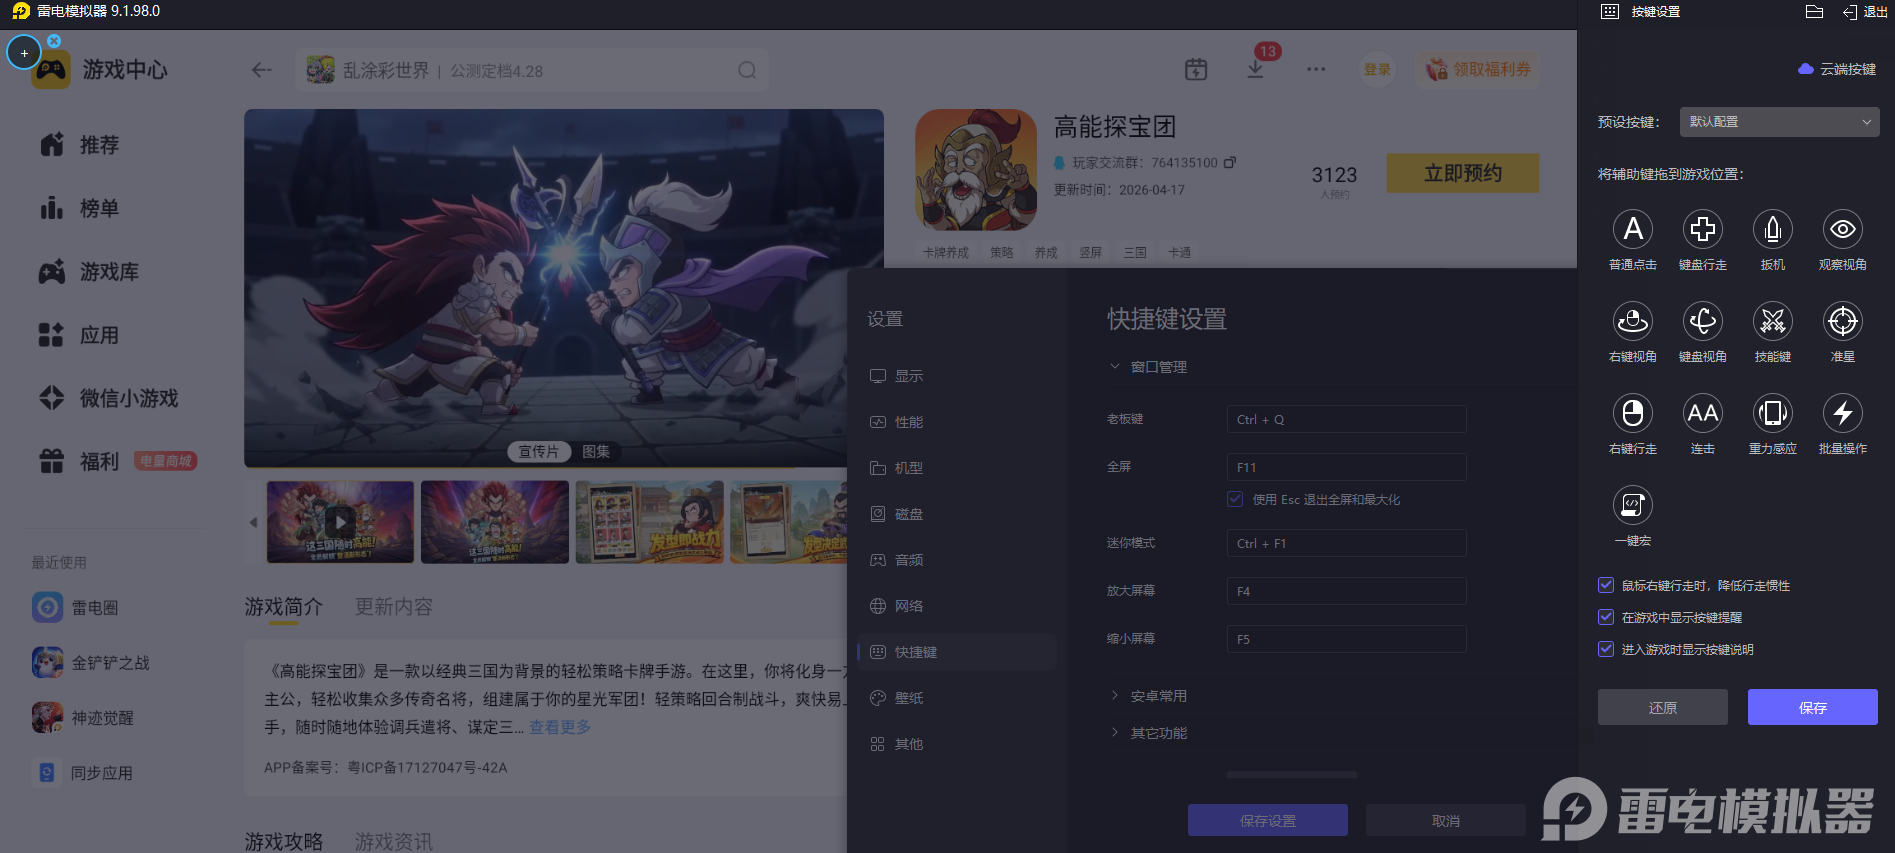Toggle 在游戏中显示按键提醒 checkbox
Screen dimensions: 1895x853
pyautogui.click(x=1606, y=618)
